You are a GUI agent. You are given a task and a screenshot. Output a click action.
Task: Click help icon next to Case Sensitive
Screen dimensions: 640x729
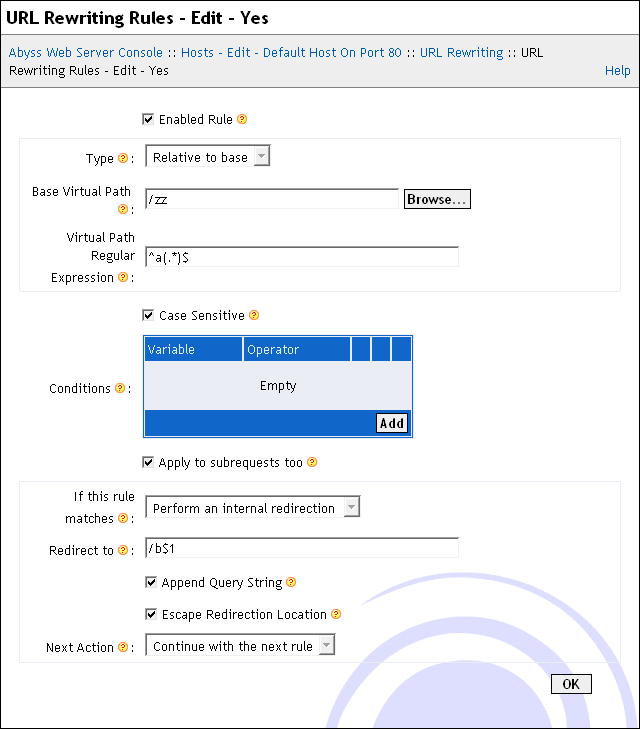point(254,316)
